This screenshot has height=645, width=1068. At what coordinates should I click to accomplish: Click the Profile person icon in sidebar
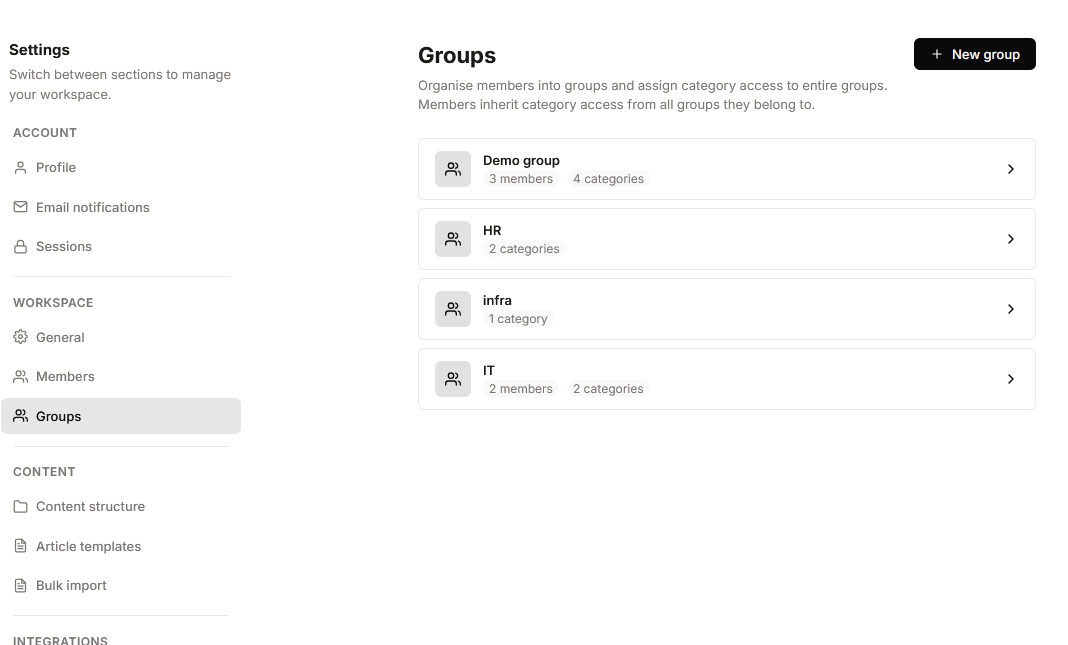tap(20, 168)
